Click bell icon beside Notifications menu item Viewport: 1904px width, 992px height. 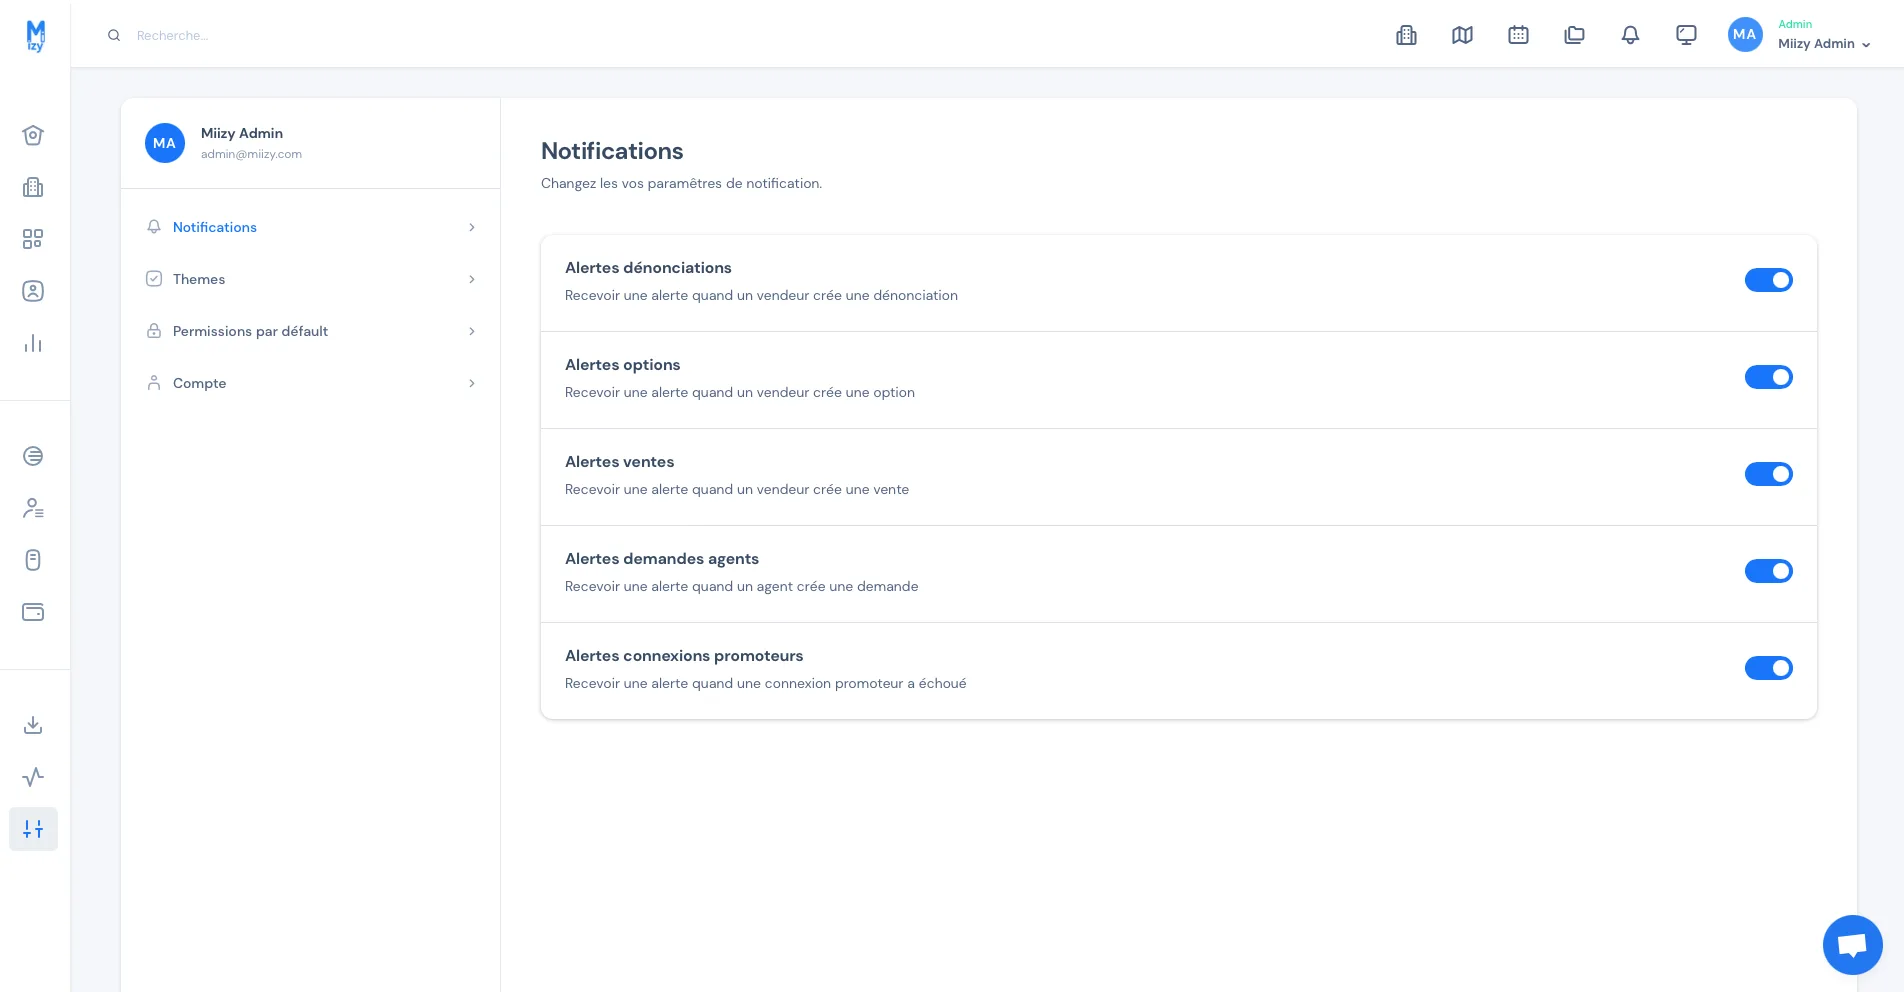click(154, 227)
